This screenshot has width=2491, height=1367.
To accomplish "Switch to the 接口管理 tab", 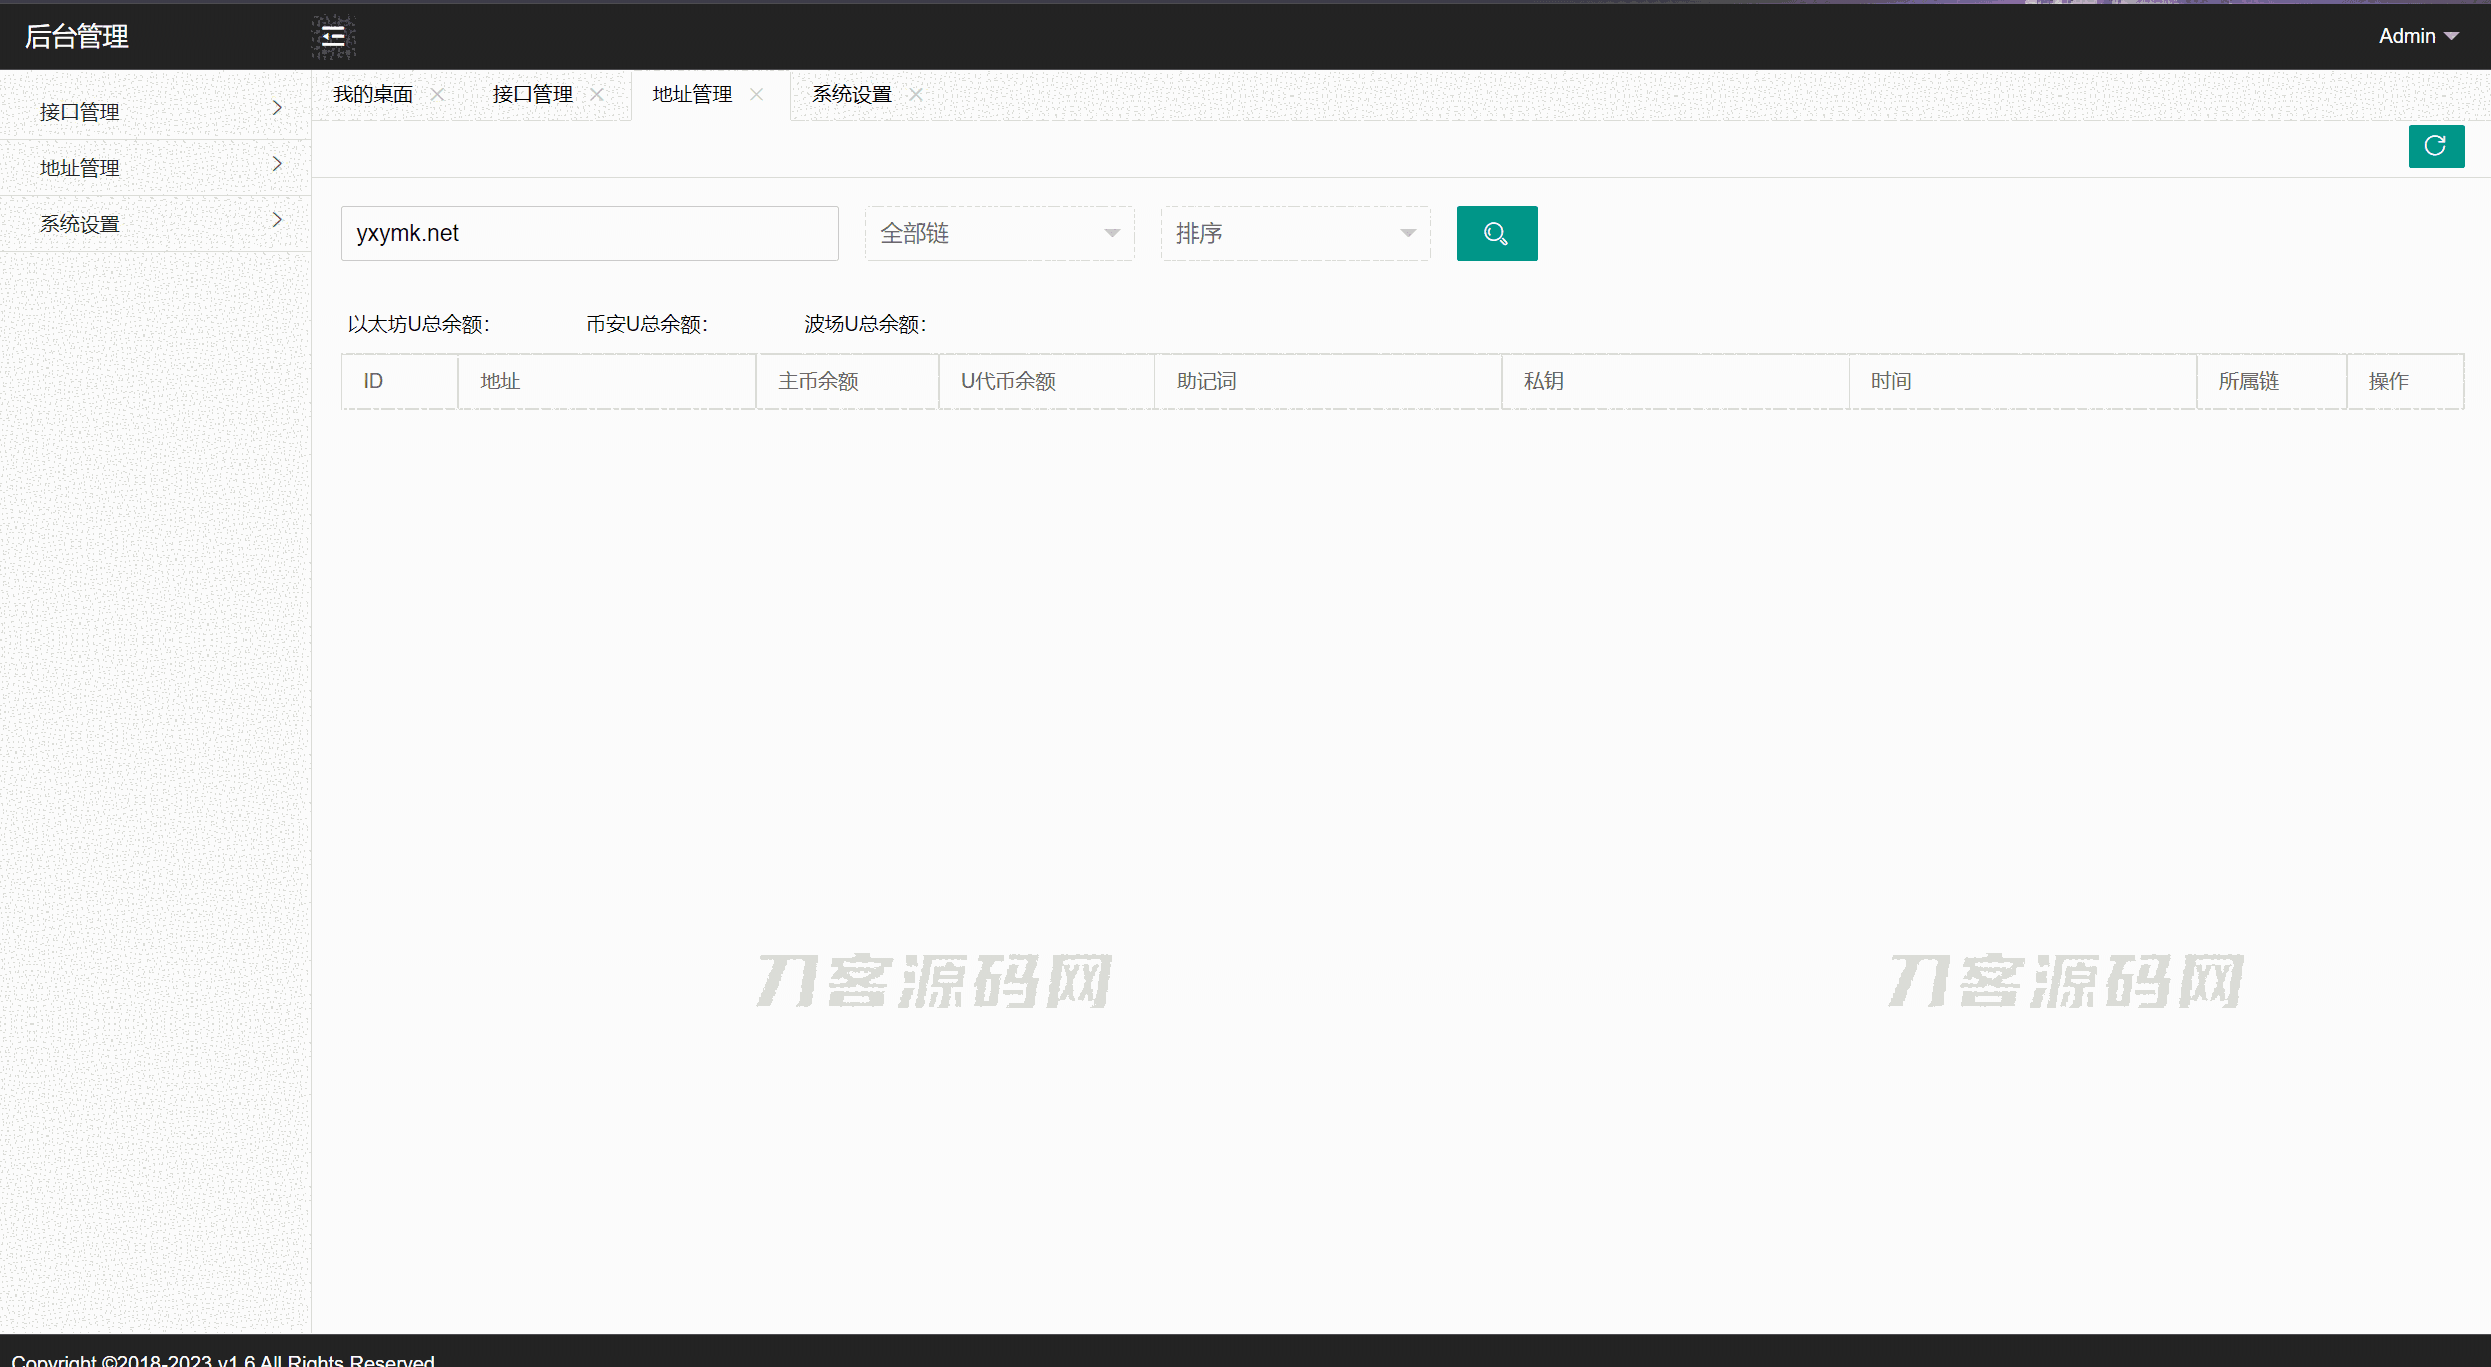I will [532, 94].
